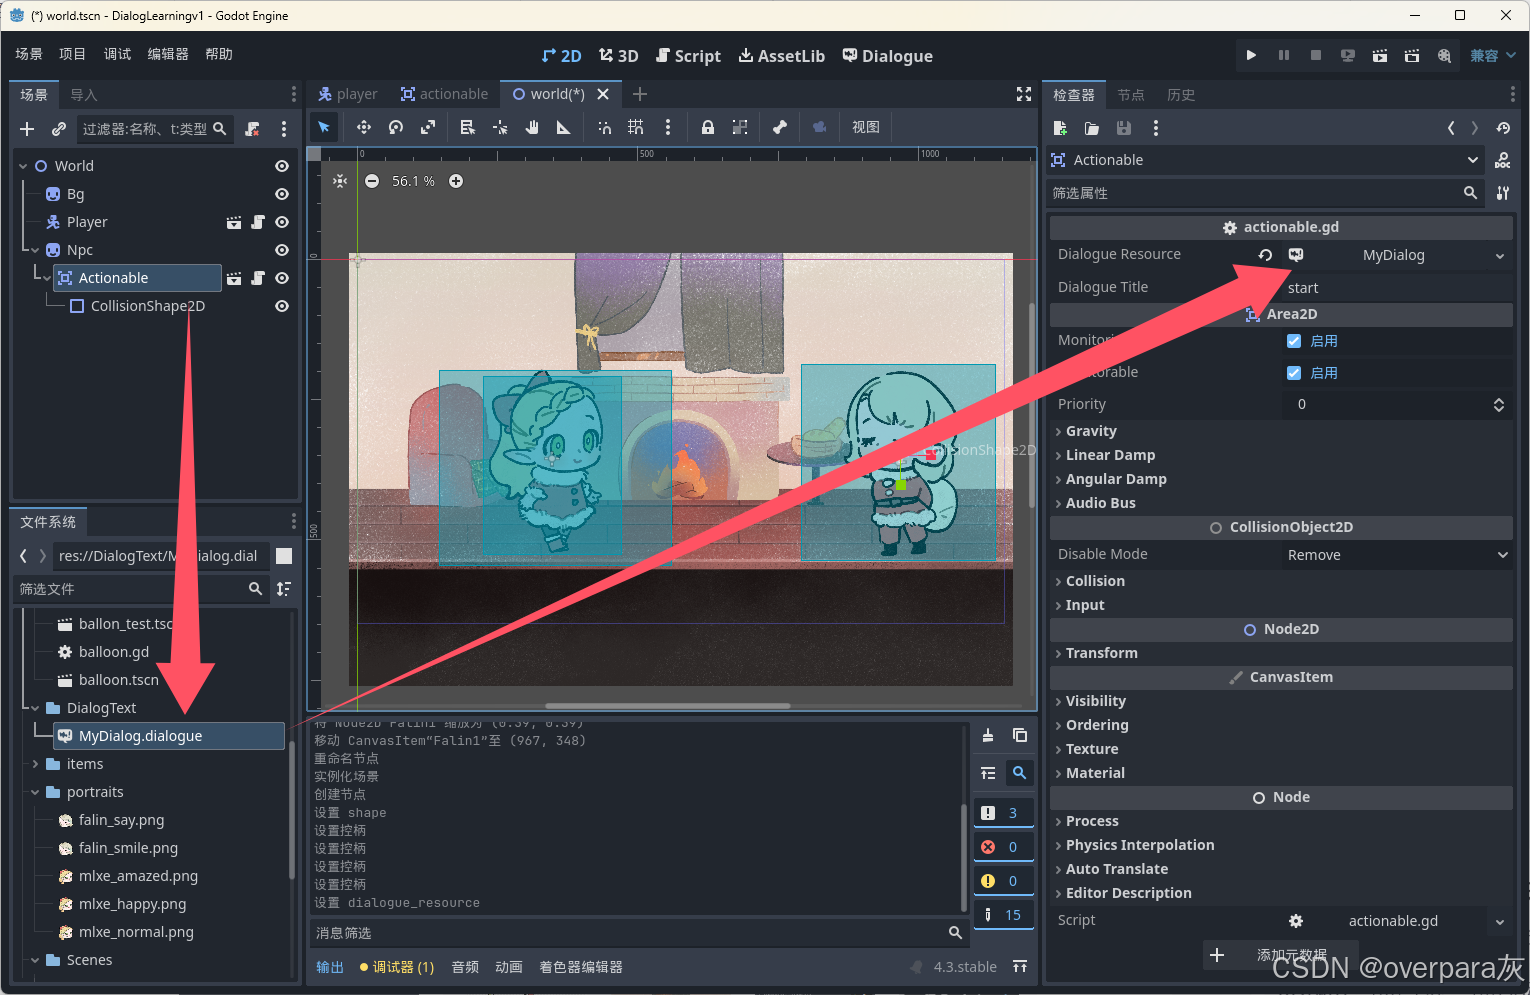This screenshot has width=1530, height=995.
Task: Toggle grid snap in viewport toolbar
Action: (x=636, y=127)
